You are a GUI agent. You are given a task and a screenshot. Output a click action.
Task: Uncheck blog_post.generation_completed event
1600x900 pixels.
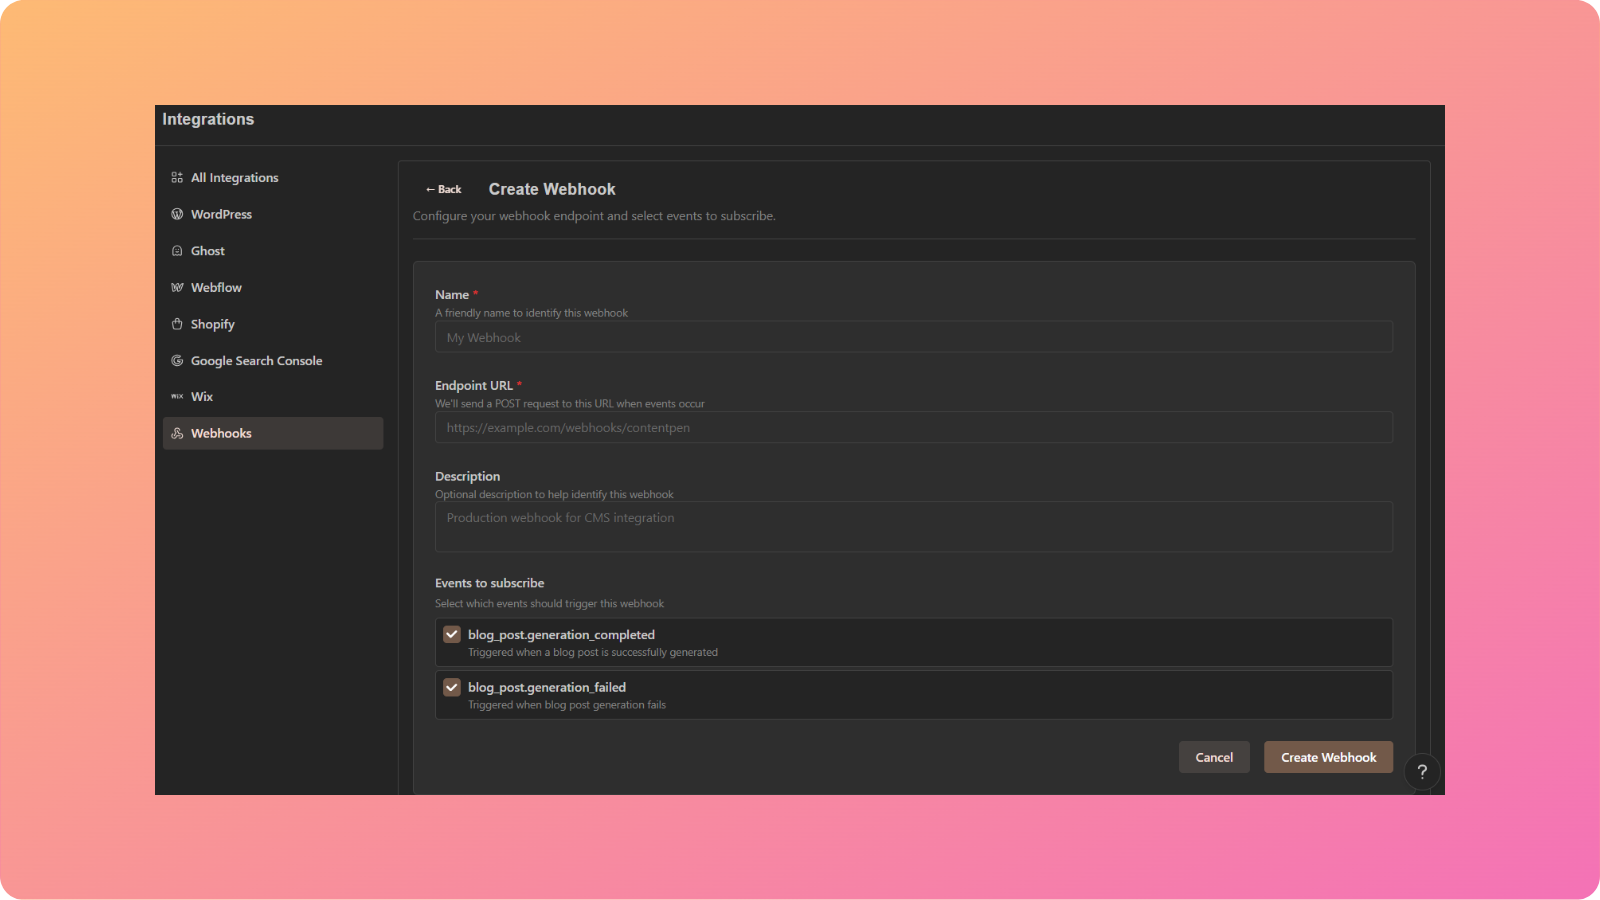pos(451,634)
